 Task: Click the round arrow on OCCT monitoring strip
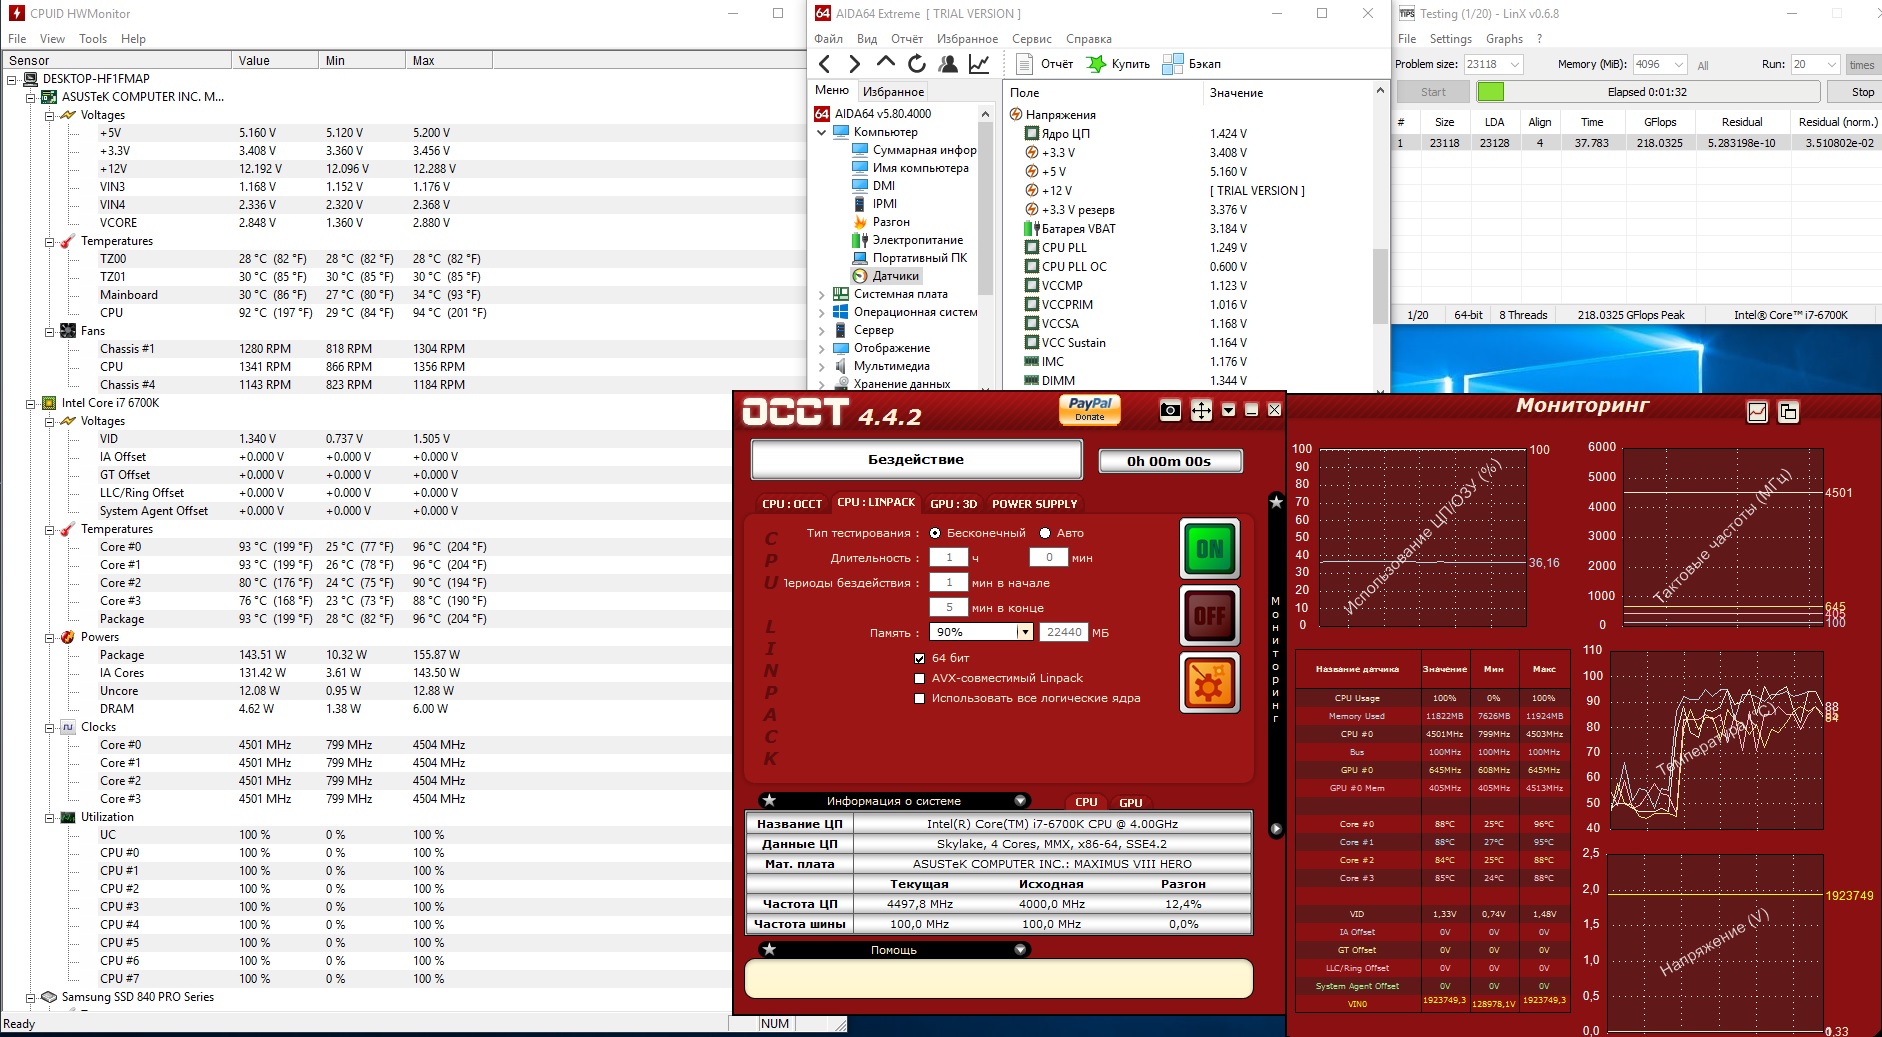pyautogui.click(x=1276, y=829)
